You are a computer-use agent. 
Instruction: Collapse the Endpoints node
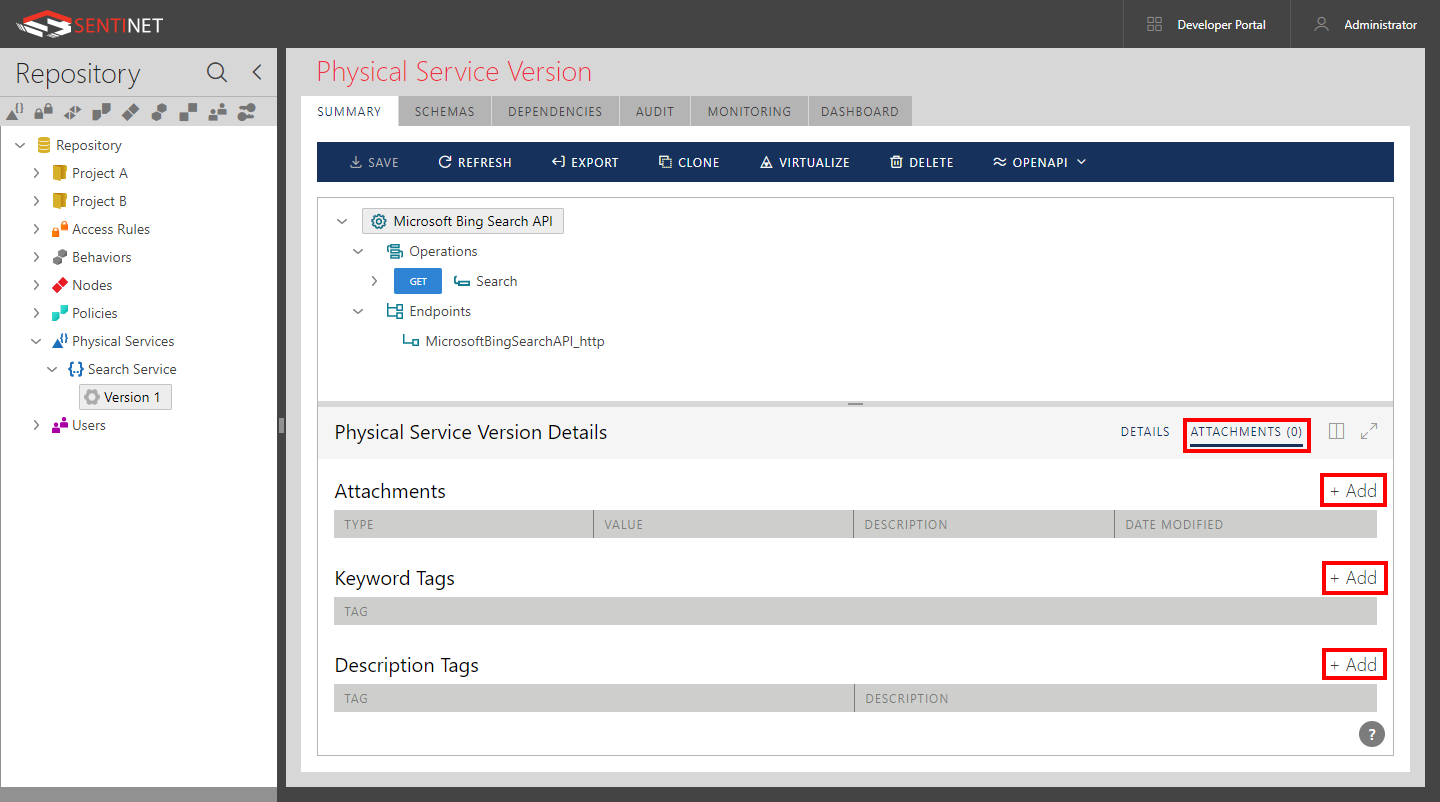pos(358,311)
